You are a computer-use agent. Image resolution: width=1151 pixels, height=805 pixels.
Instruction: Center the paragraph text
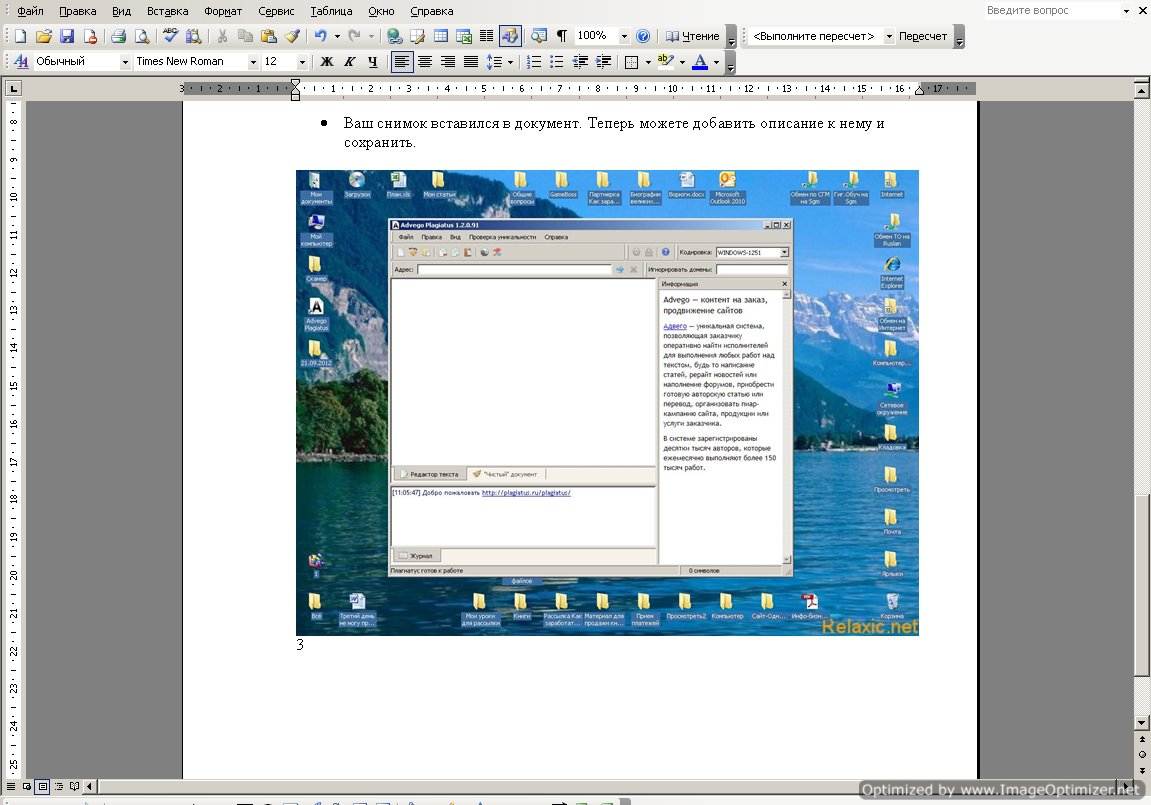[425, 62]
